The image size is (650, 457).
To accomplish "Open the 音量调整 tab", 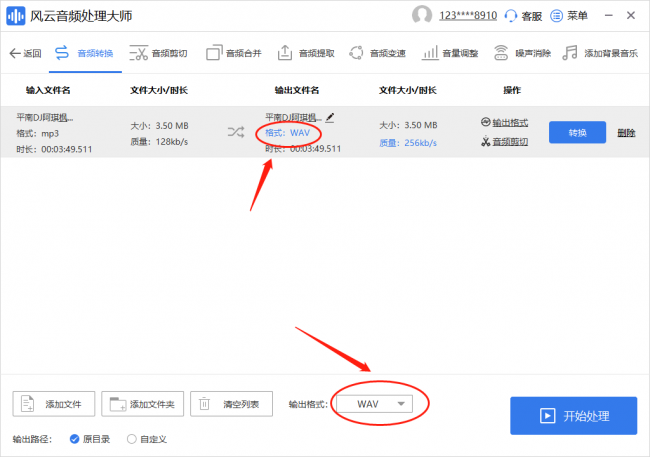I will pyautogui.click(x=450, y=53).
